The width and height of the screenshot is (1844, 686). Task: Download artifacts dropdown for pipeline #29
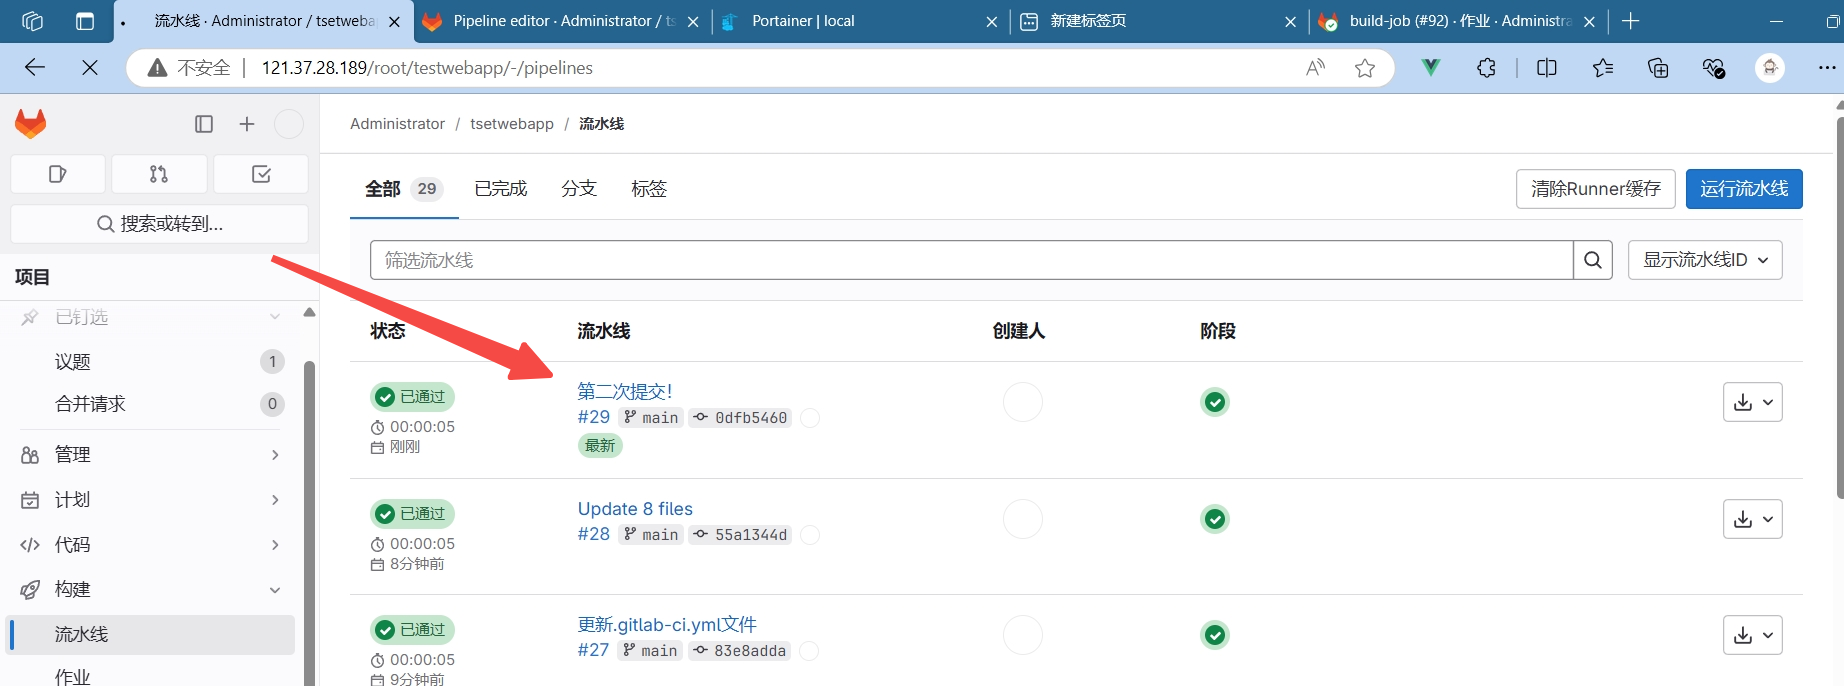(1753, 402)
